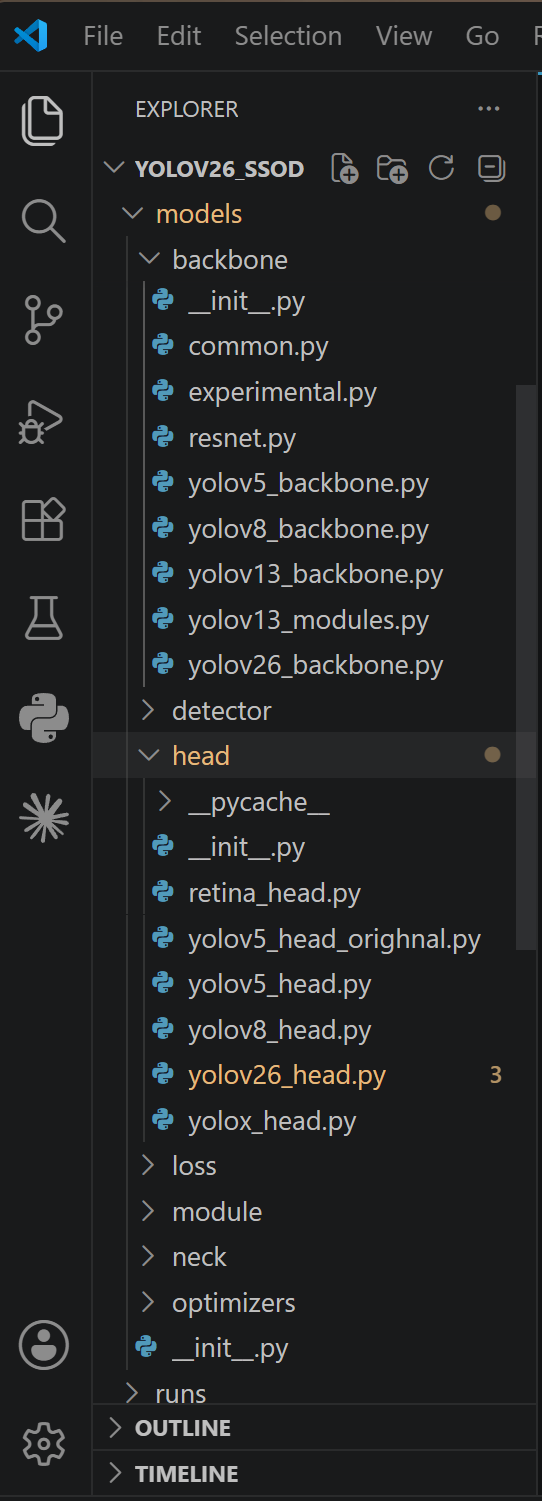
Task: Create a new file in YOLOV26_SSOD
Action: coord(344,168)
